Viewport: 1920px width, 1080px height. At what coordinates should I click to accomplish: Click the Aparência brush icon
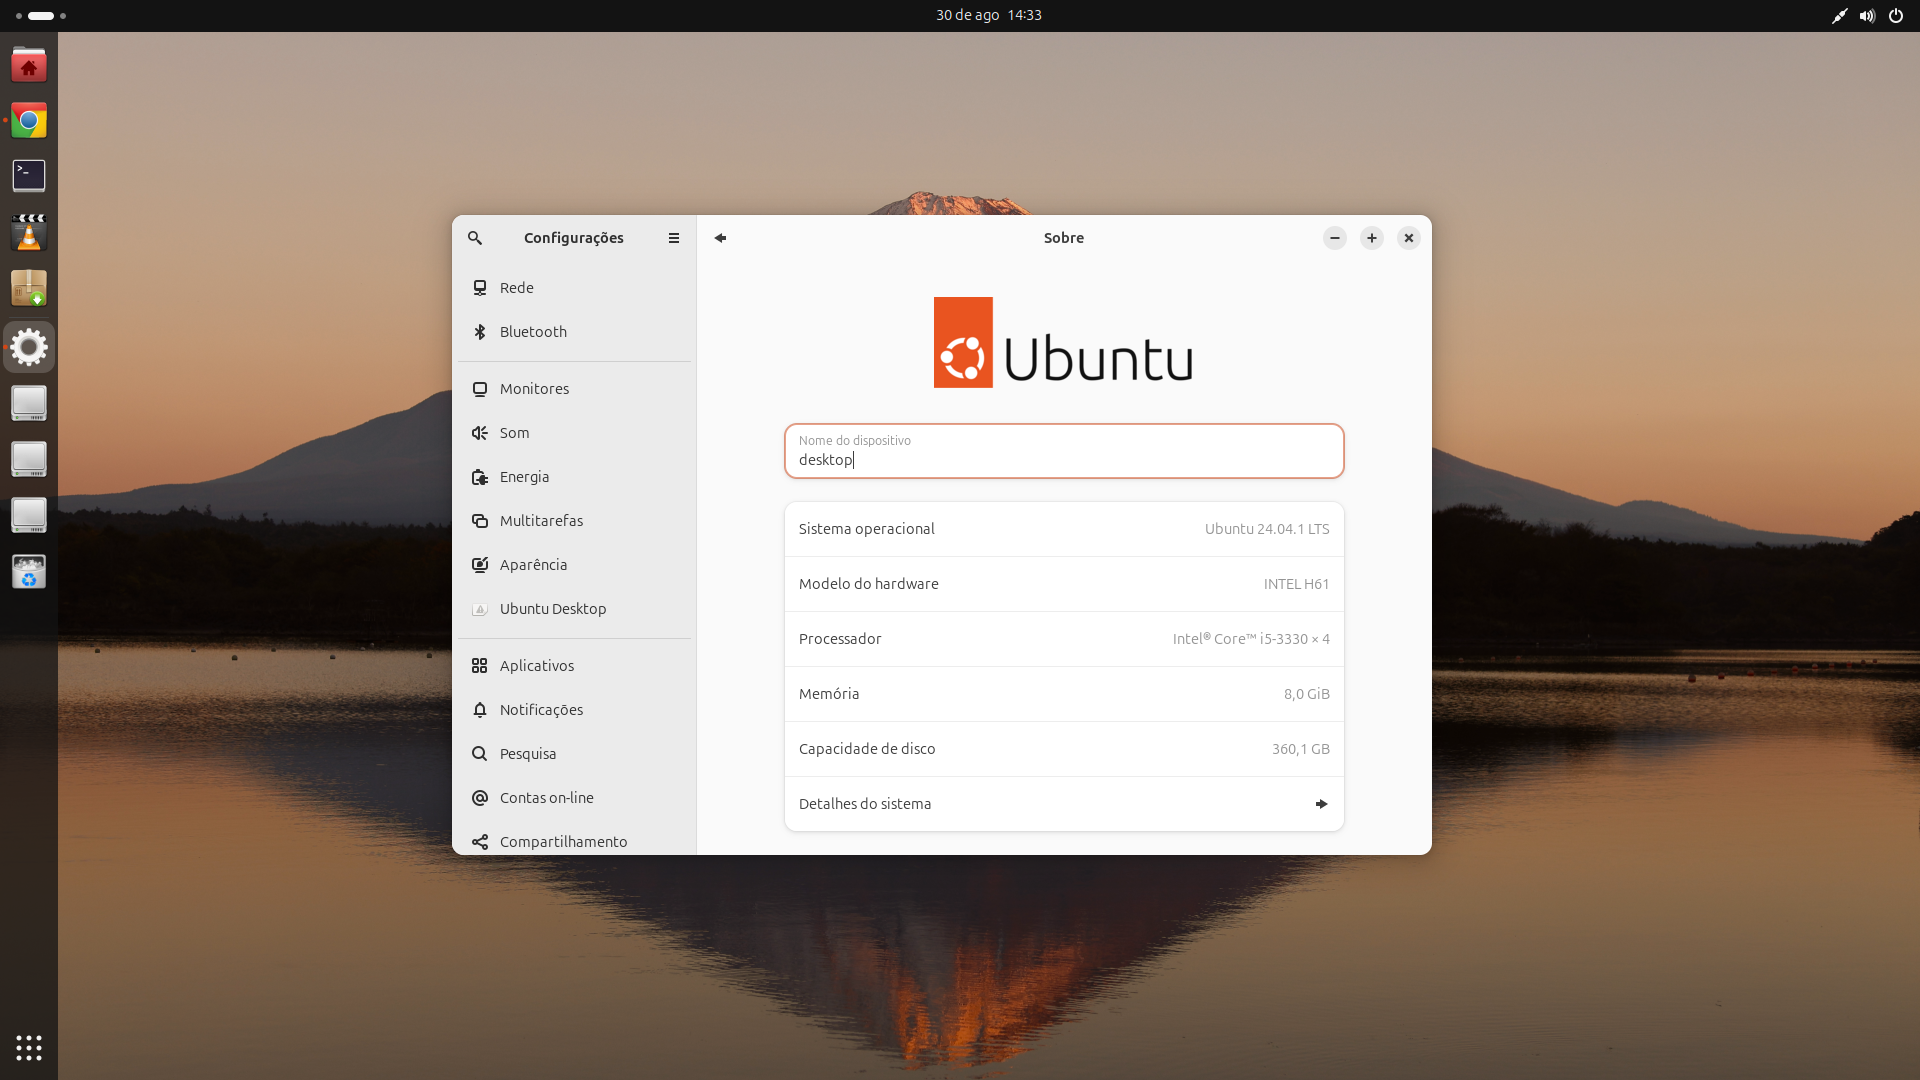point(480,565)
